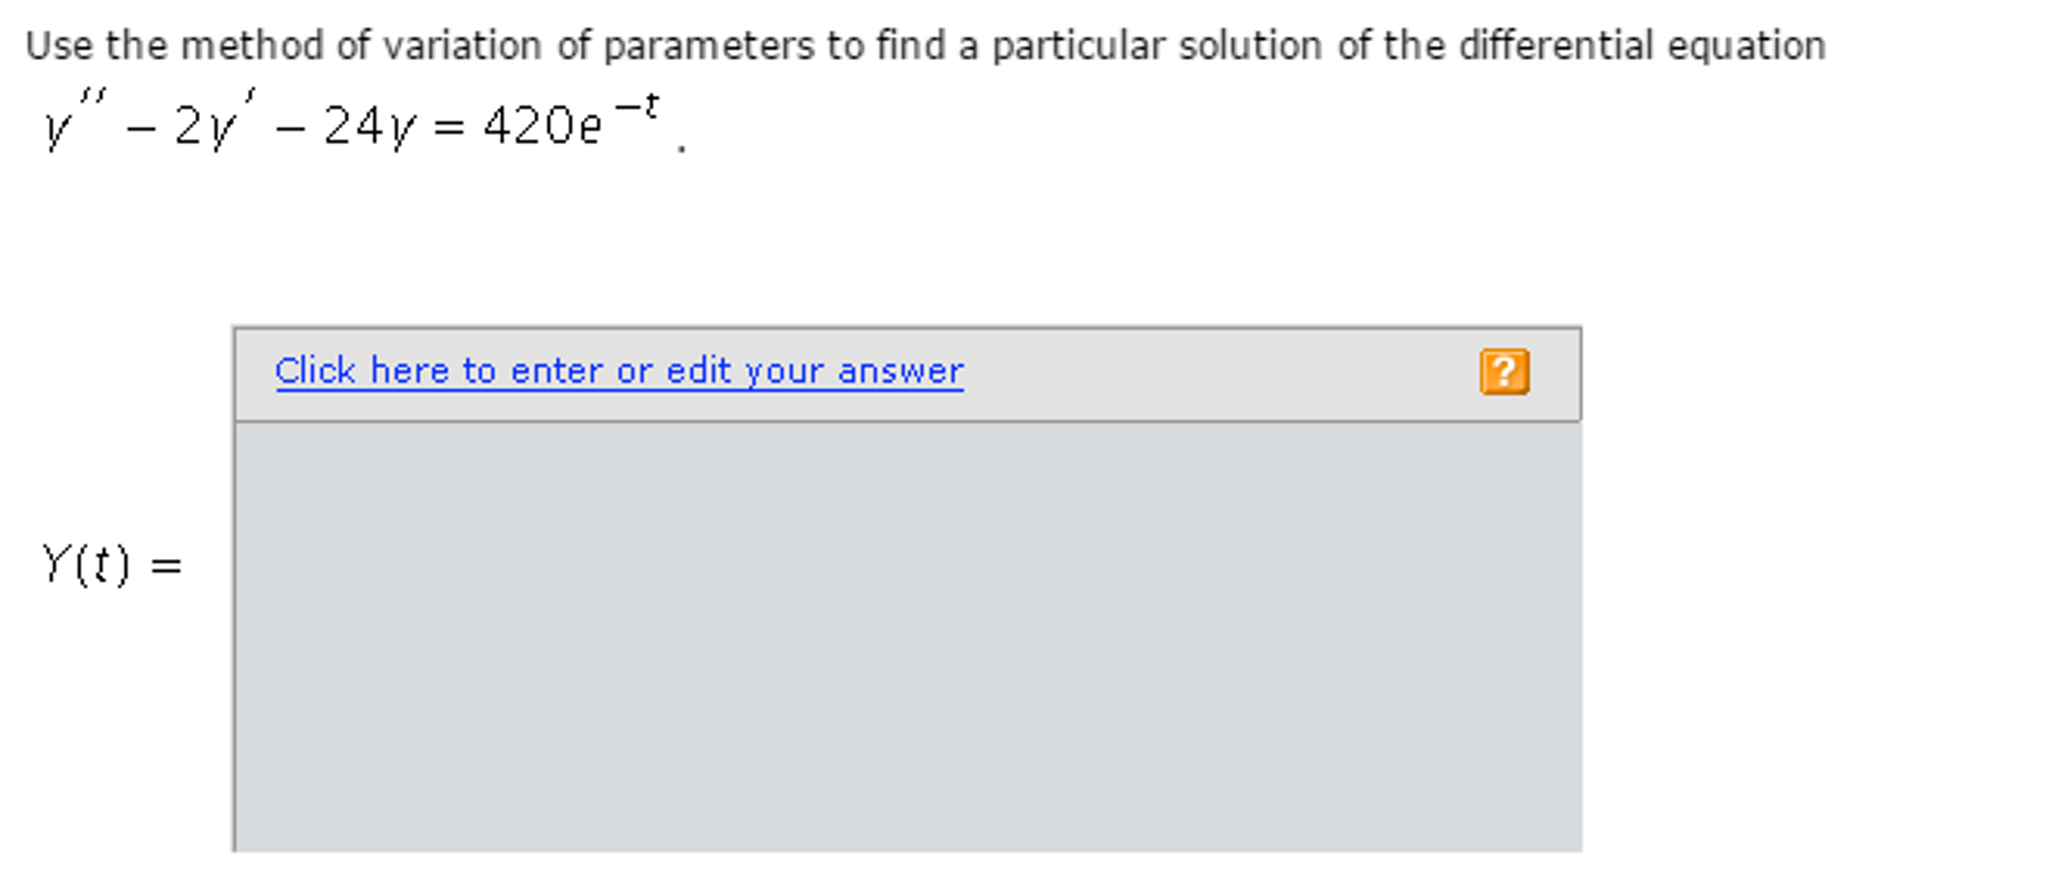Select the differential equation text

pyautogui.click(x=350, y=122)
